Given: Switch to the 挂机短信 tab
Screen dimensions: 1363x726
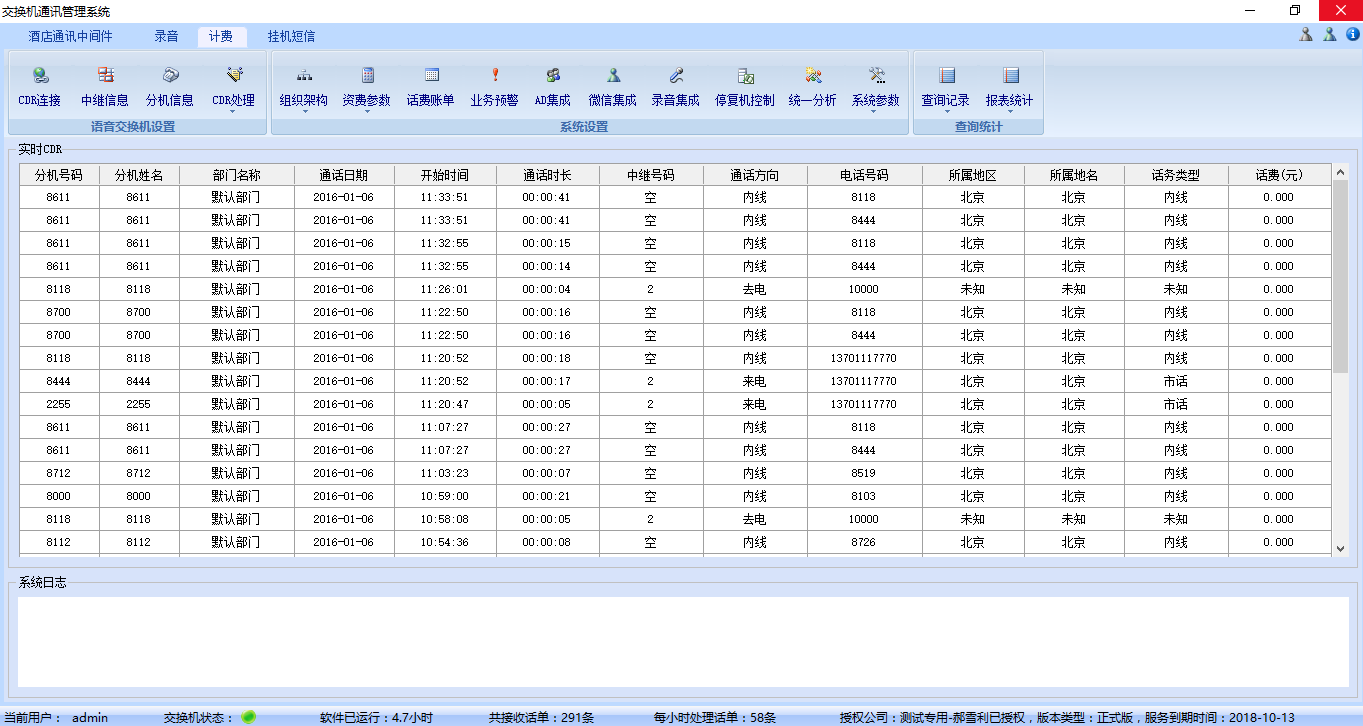Looking at the screenshot, I should tap(291, 37).
